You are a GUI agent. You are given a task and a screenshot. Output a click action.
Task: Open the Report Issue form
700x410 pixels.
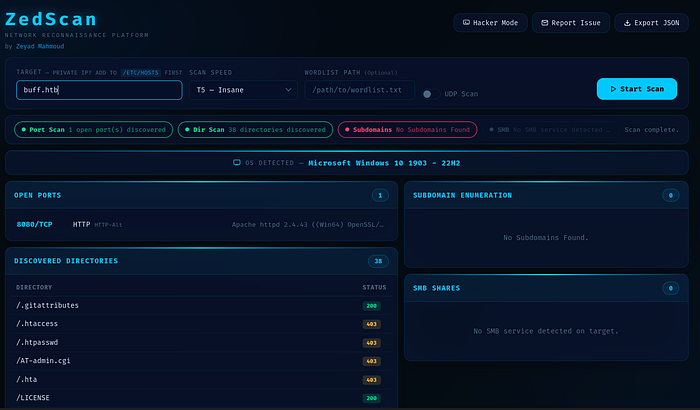pyautogui.click(x=571, y=23)
